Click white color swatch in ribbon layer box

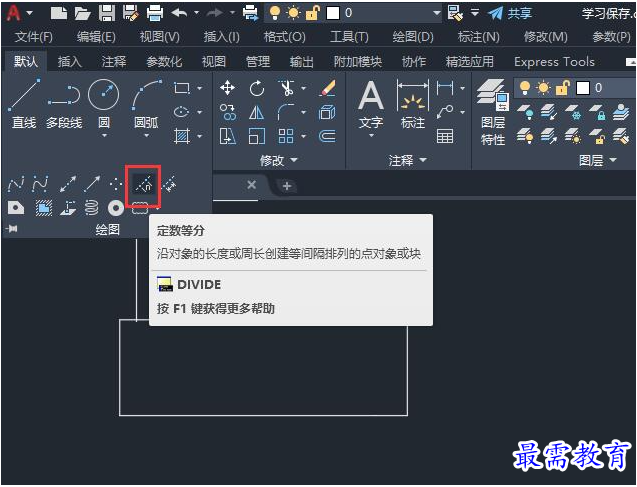coord(583,88)
